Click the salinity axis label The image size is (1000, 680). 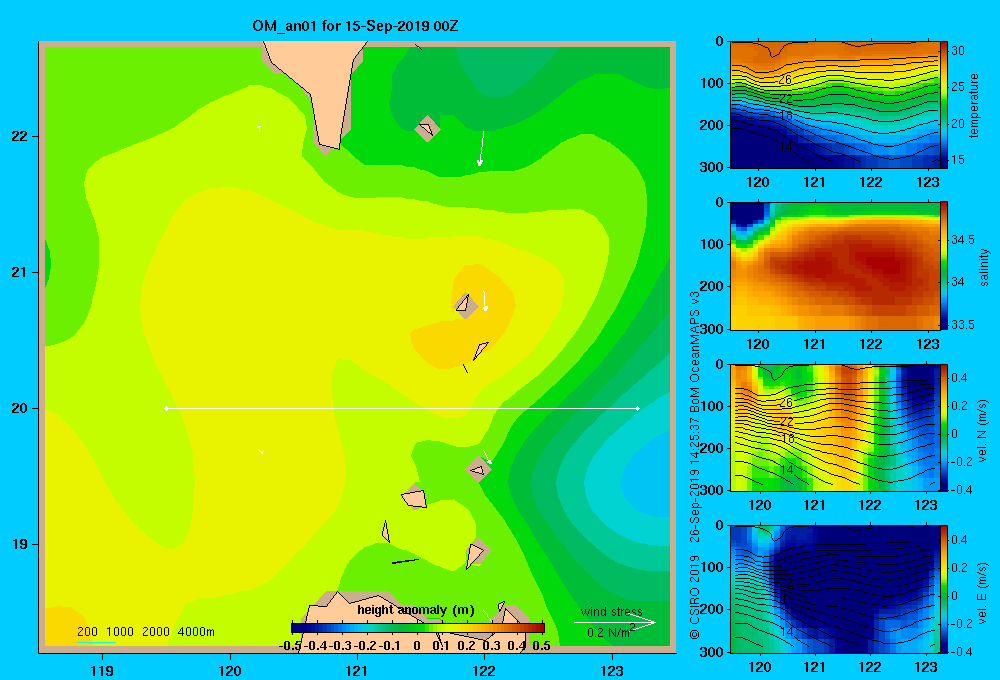pos(984,267)
